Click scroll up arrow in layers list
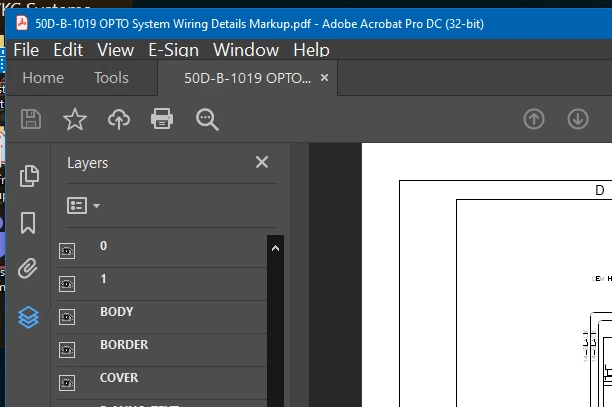Viewport: 612px width, 407px height. coord(275,248)
